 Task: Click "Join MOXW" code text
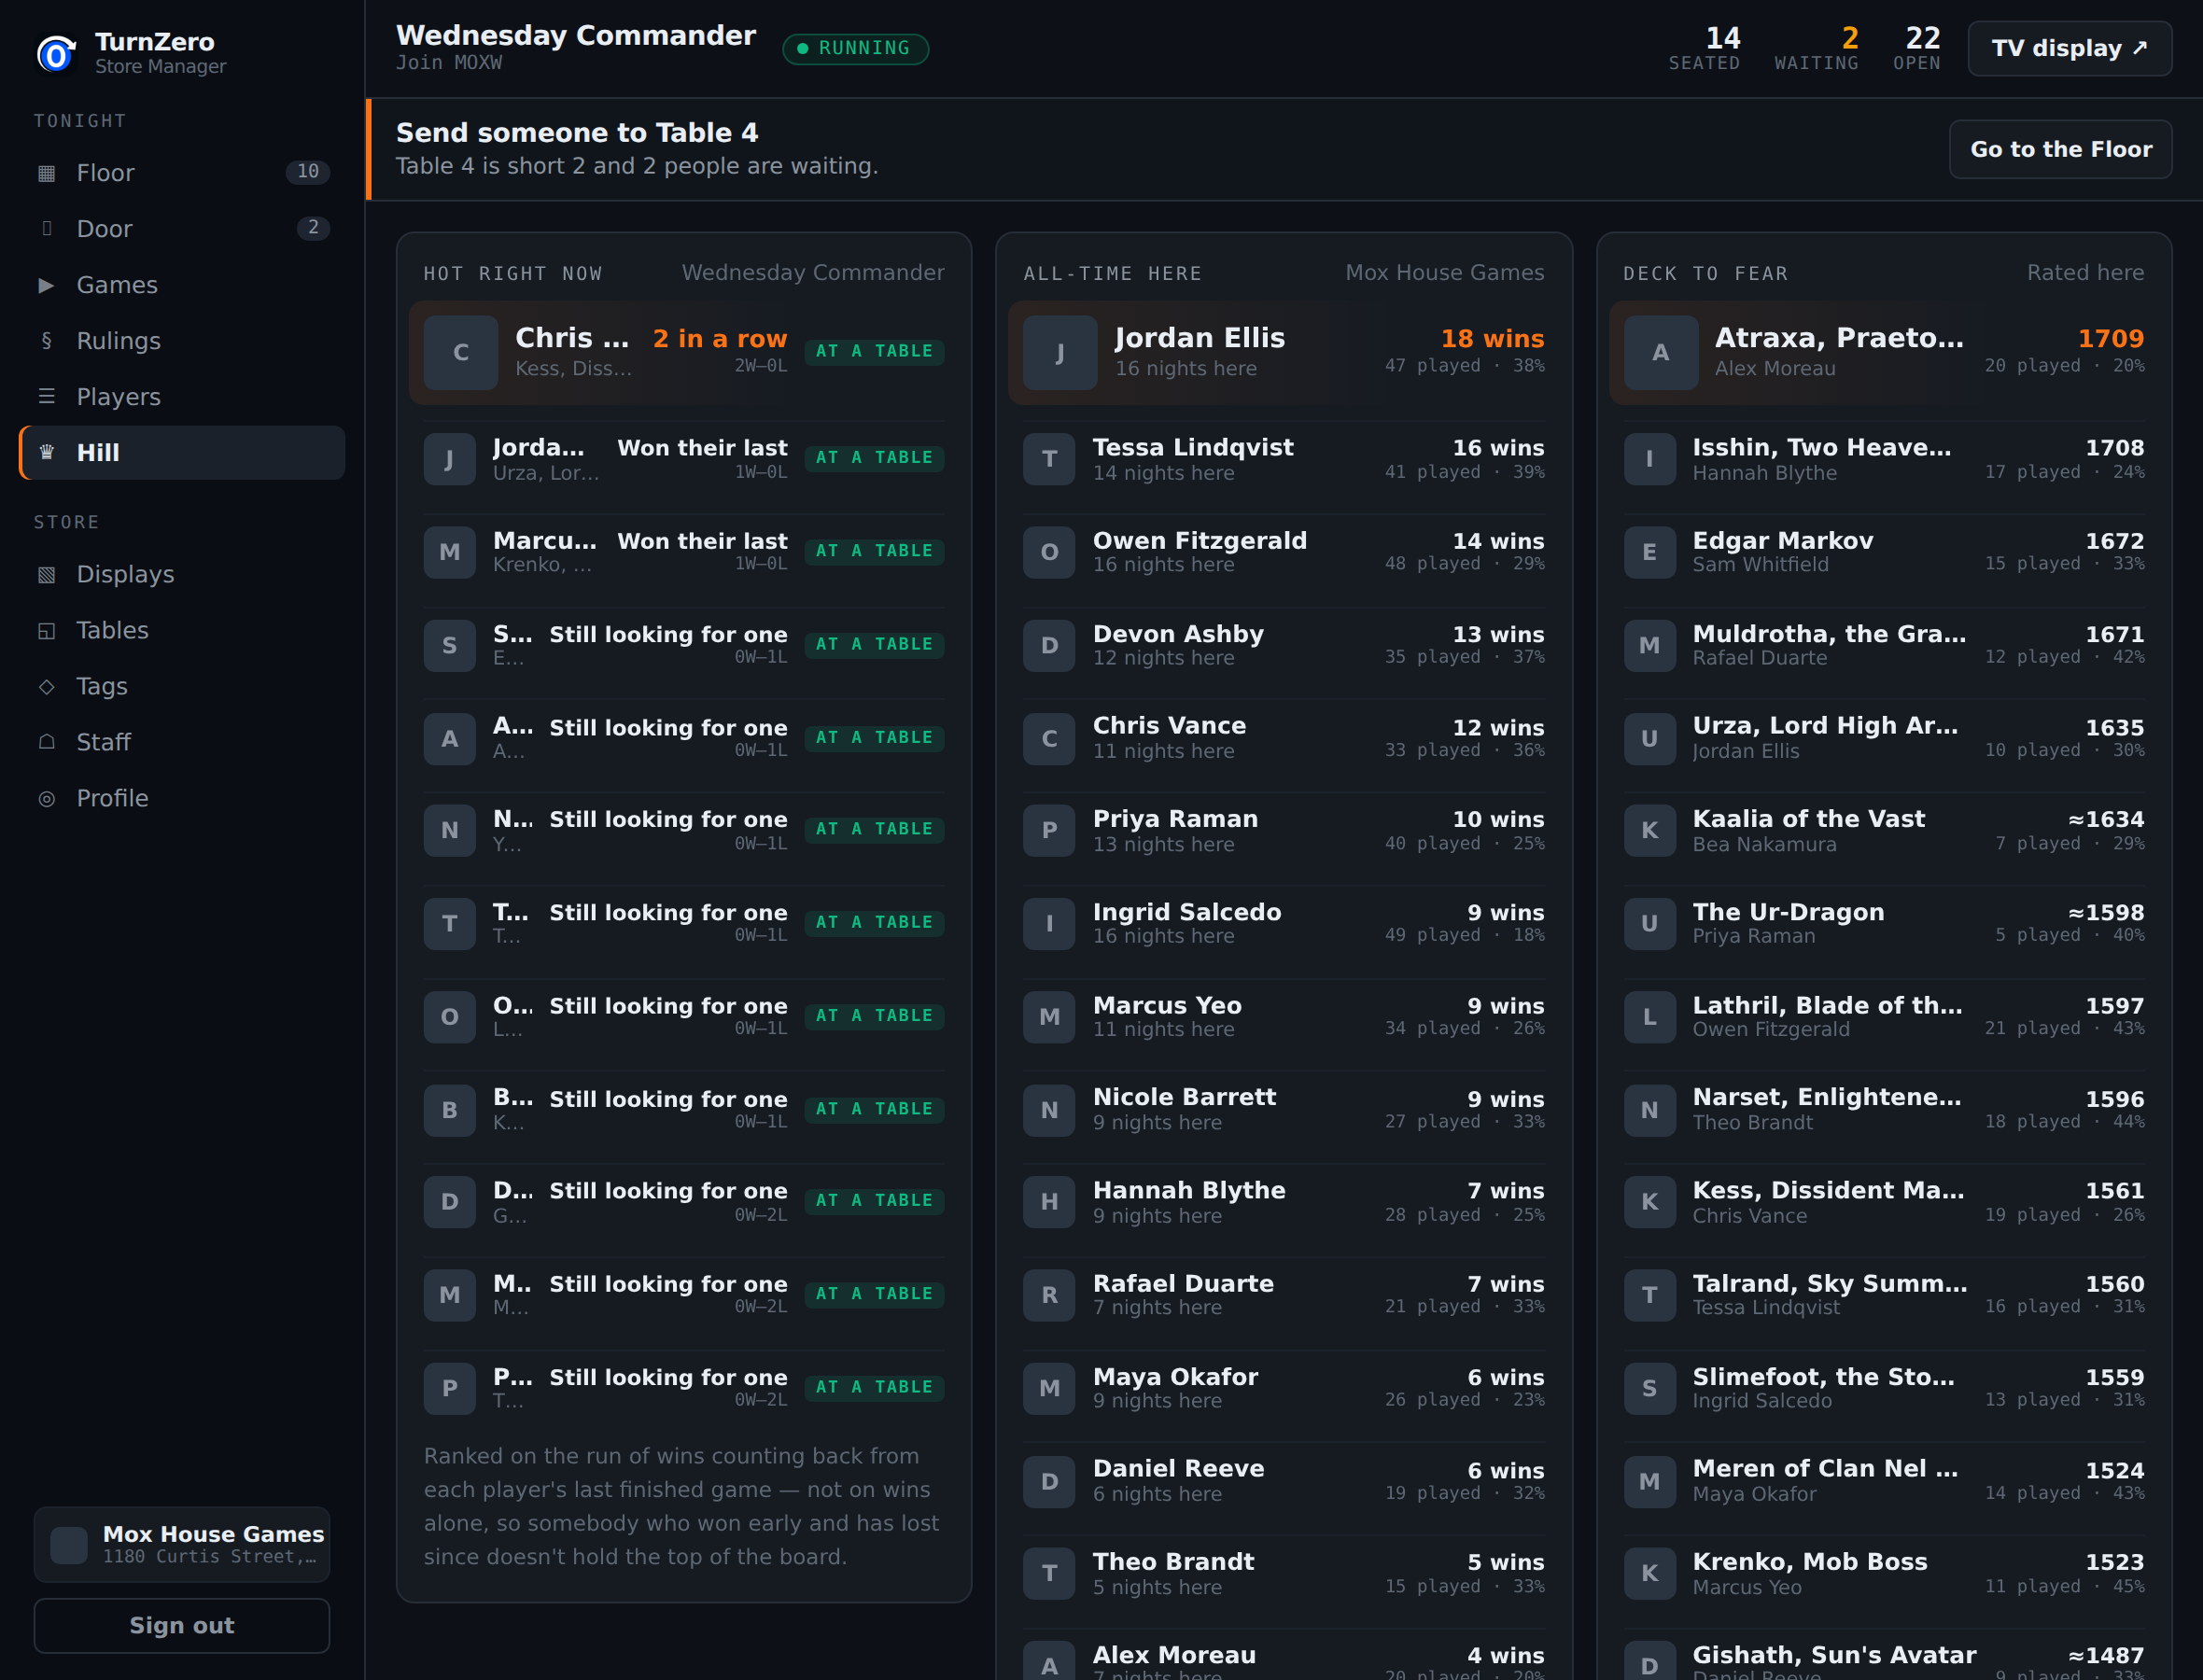coord(449,63)
